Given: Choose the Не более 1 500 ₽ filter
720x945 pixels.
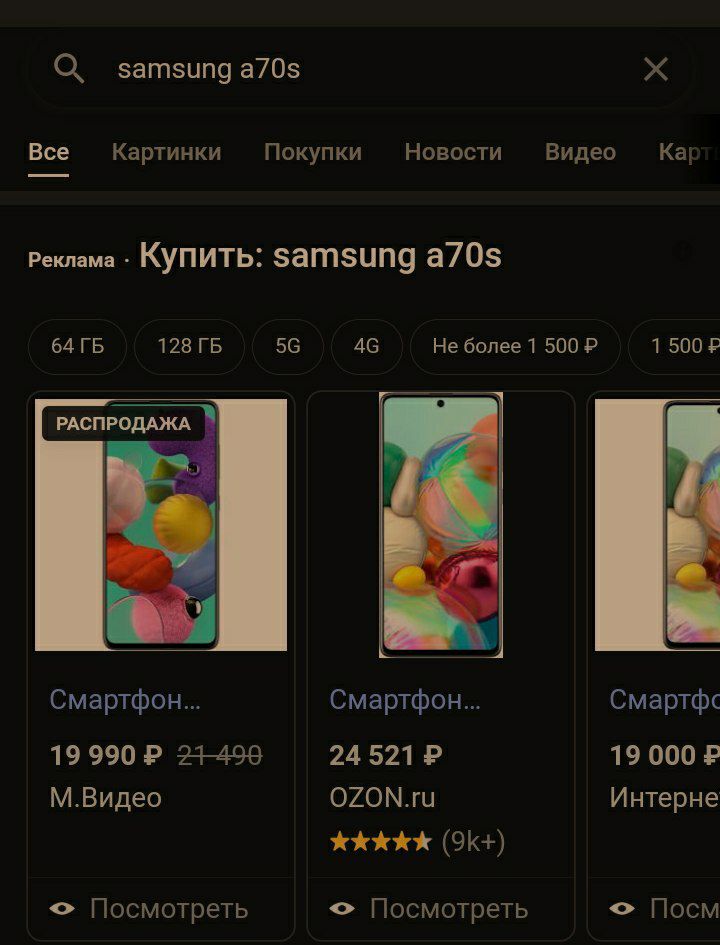Looking at the screenshot, I should point(515,347).
